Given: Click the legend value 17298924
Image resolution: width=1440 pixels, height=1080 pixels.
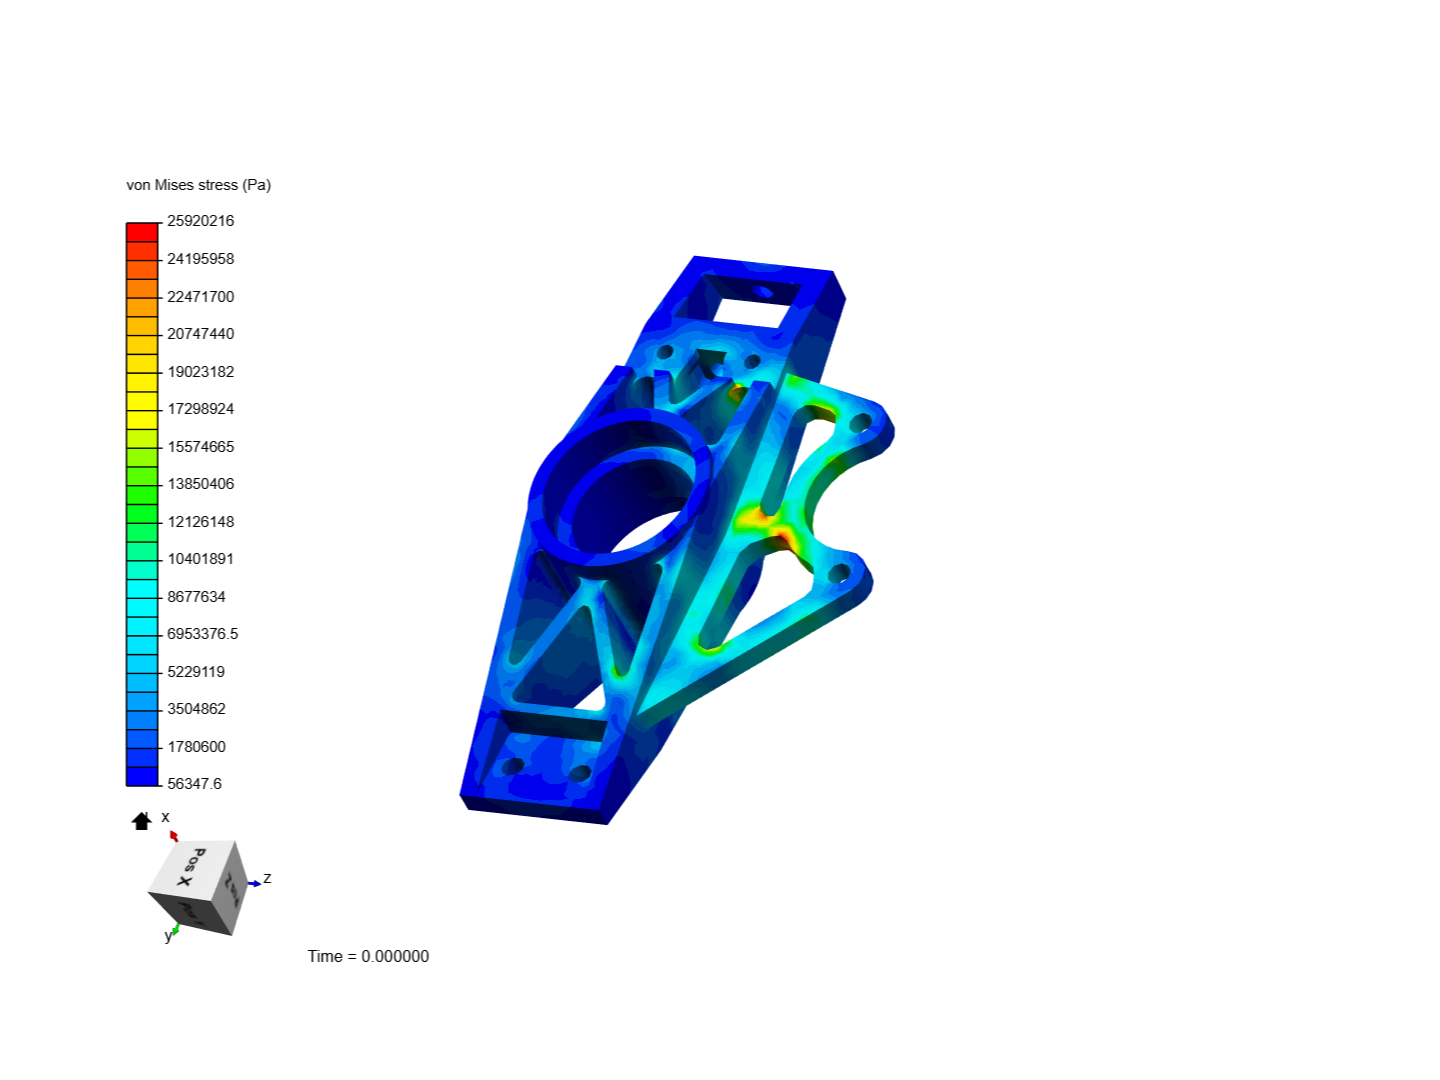Looking at the screenshot, I should pos(201,409).
